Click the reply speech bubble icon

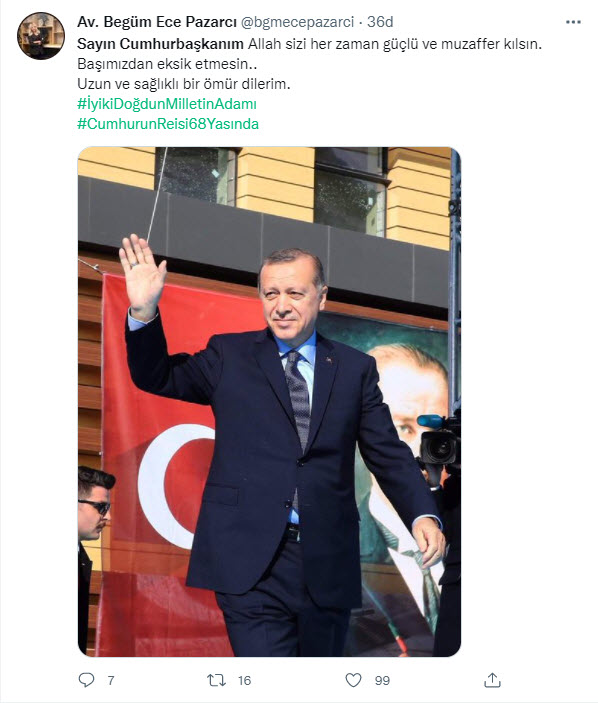click(x=86, y=680)
